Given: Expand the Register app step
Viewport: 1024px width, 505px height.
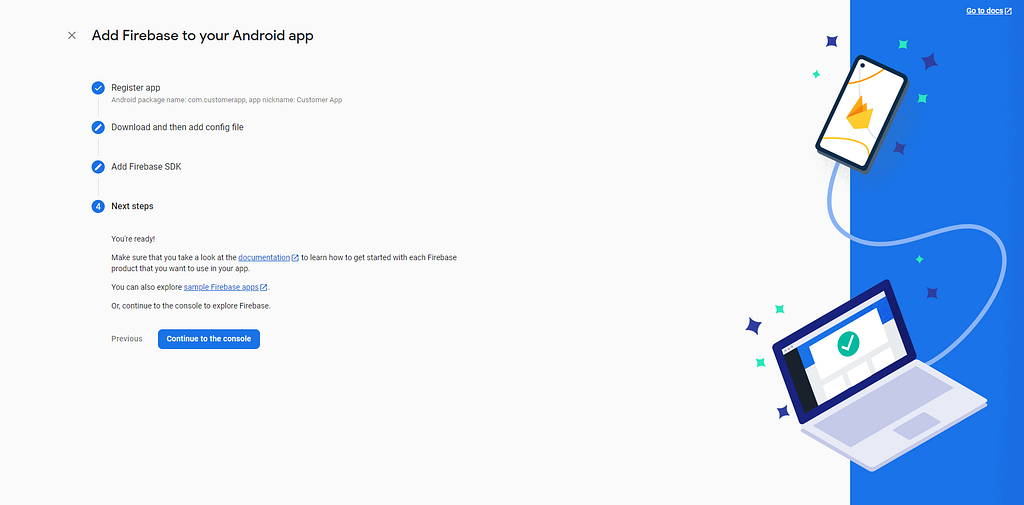Looking at the screenshot, I should [x=136, y=88].
